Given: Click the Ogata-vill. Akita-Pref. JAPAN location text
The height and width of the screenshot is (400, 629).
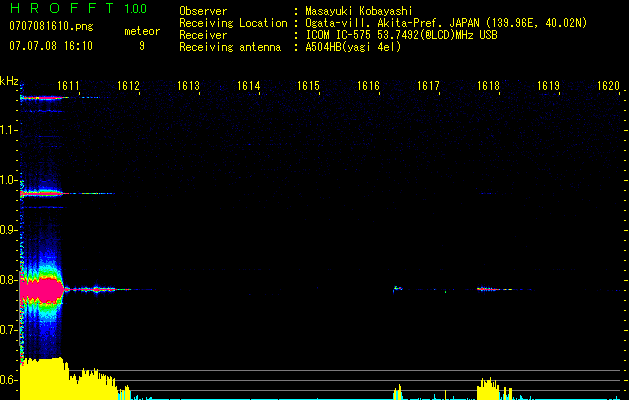Looking at the screenshot, I should coord(446,23).
